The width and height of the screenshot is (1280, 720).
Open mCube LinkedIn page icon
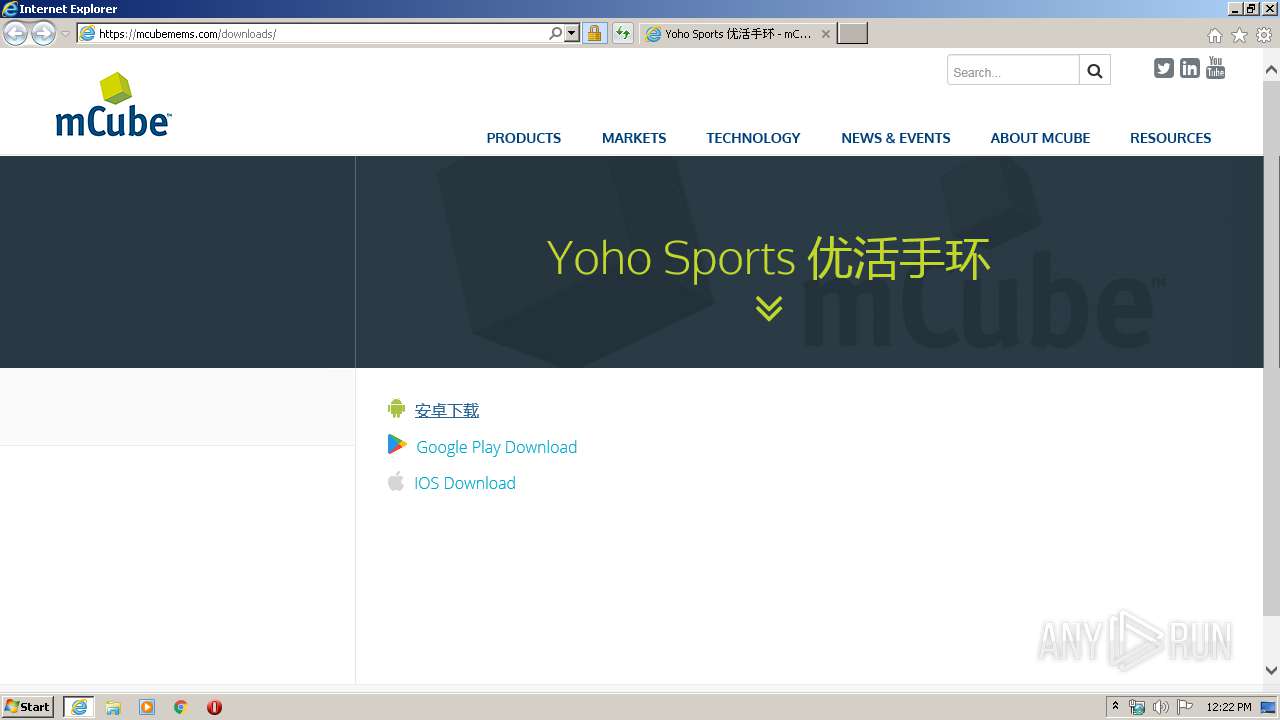click(x=1190, y=68)
